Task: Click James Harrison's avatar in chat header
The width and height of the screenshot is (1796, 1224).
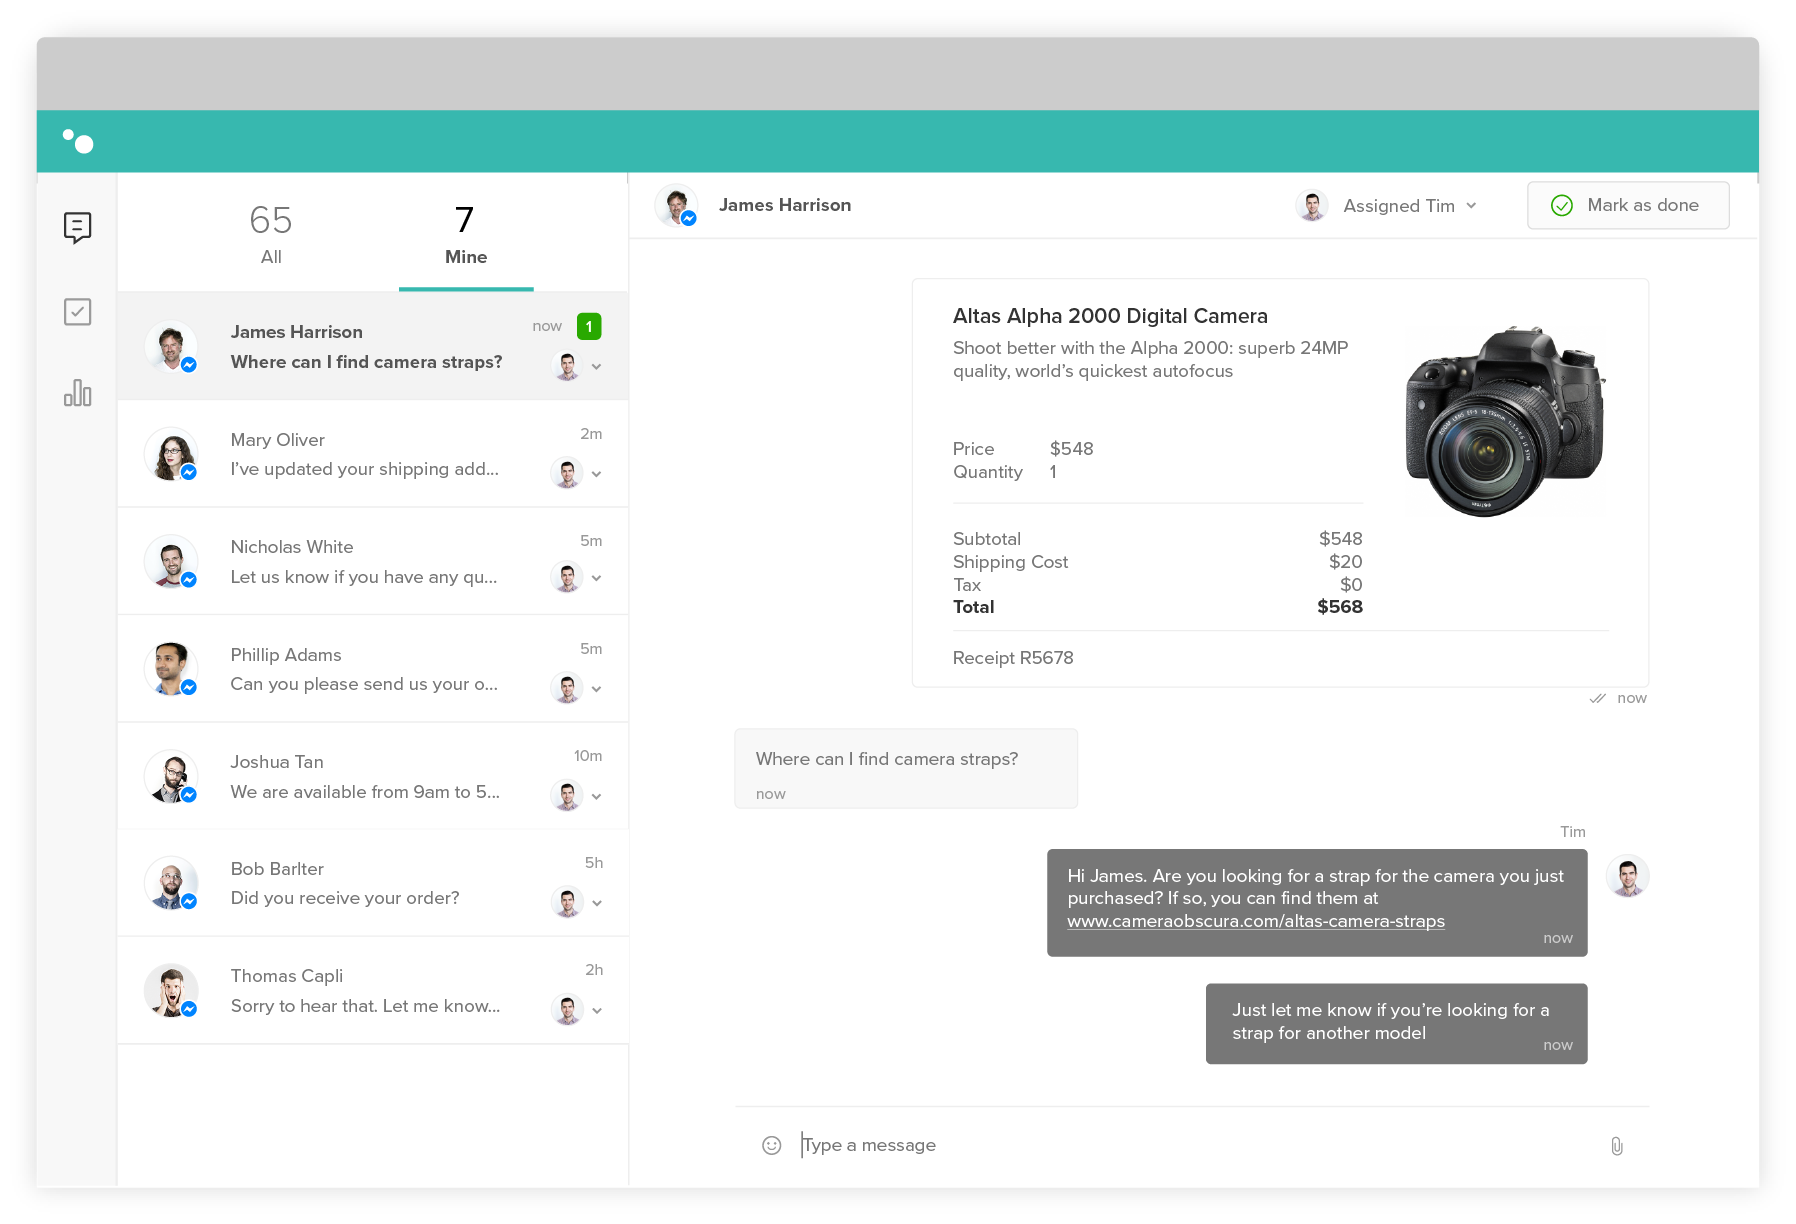Action: tap(676, 205)
